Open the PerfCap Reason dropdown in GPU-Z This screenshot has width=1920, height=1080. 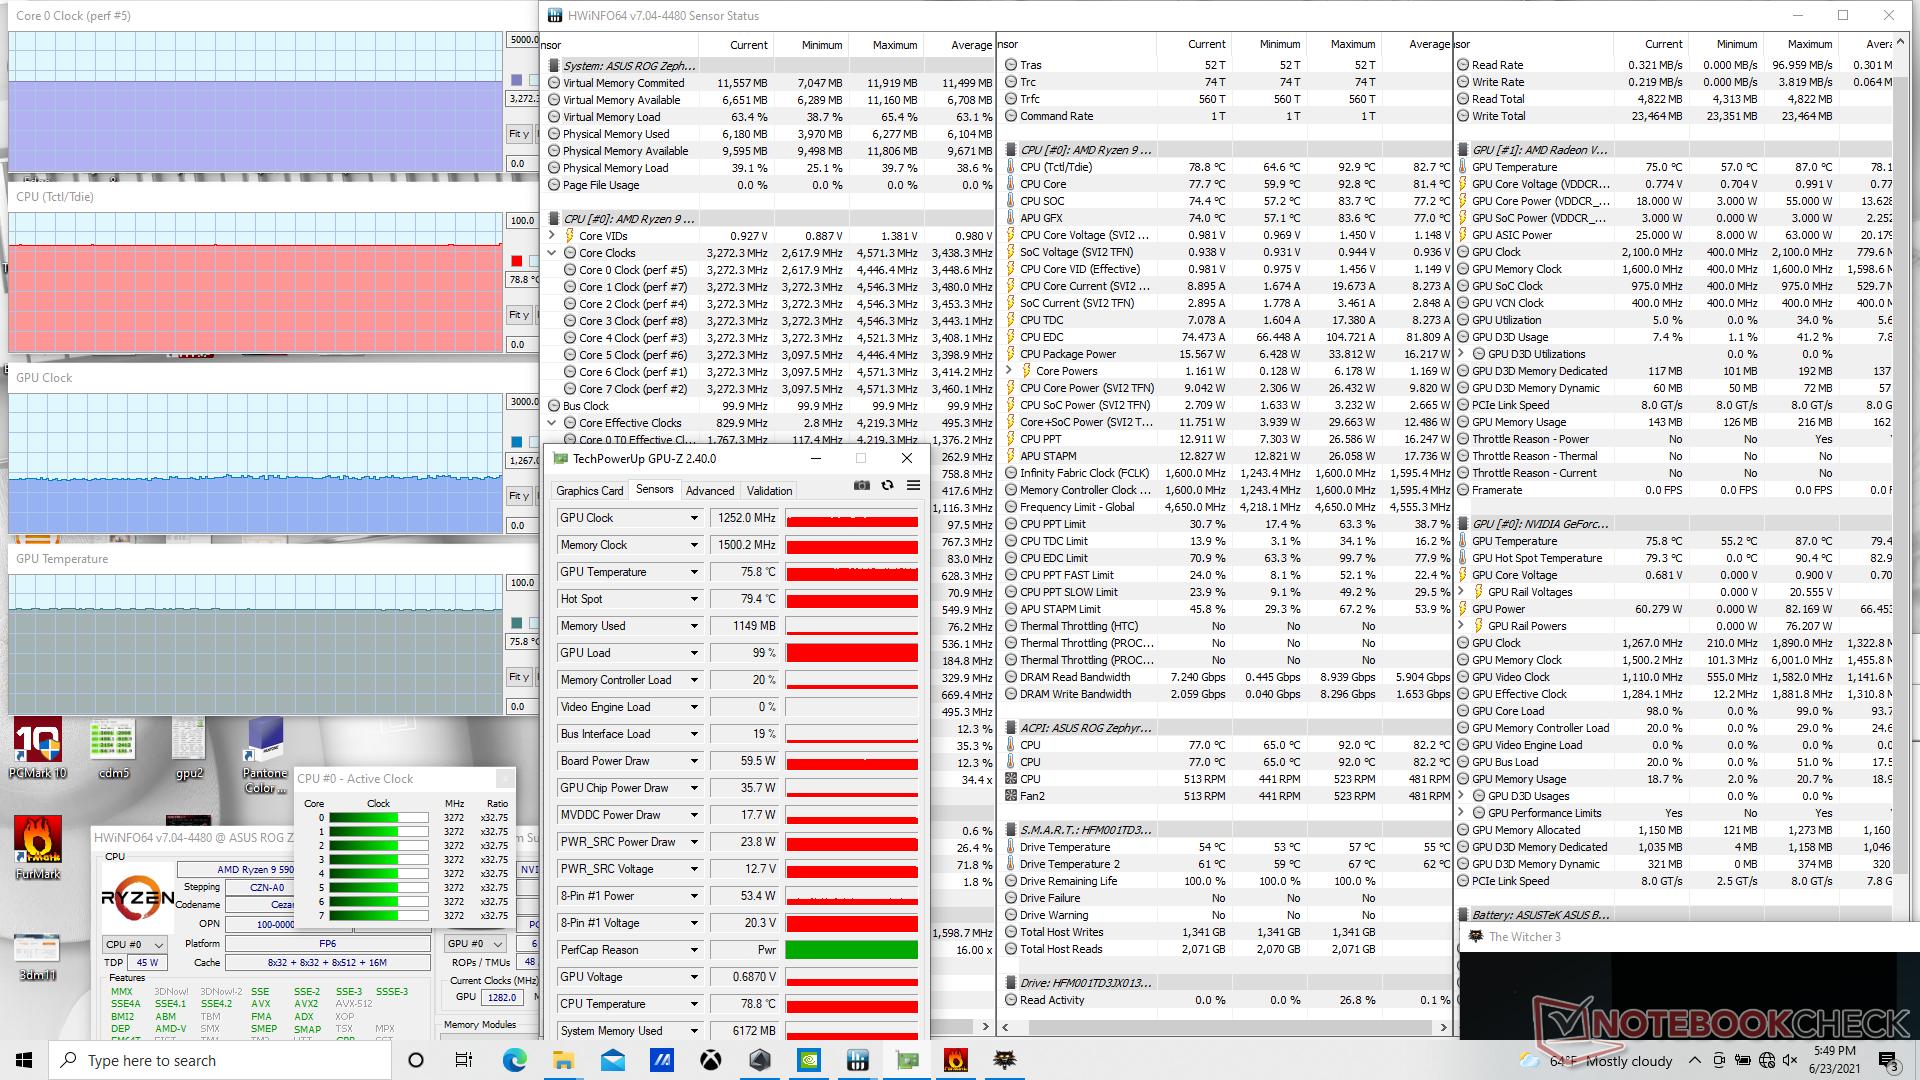click(x=694, y=950)
